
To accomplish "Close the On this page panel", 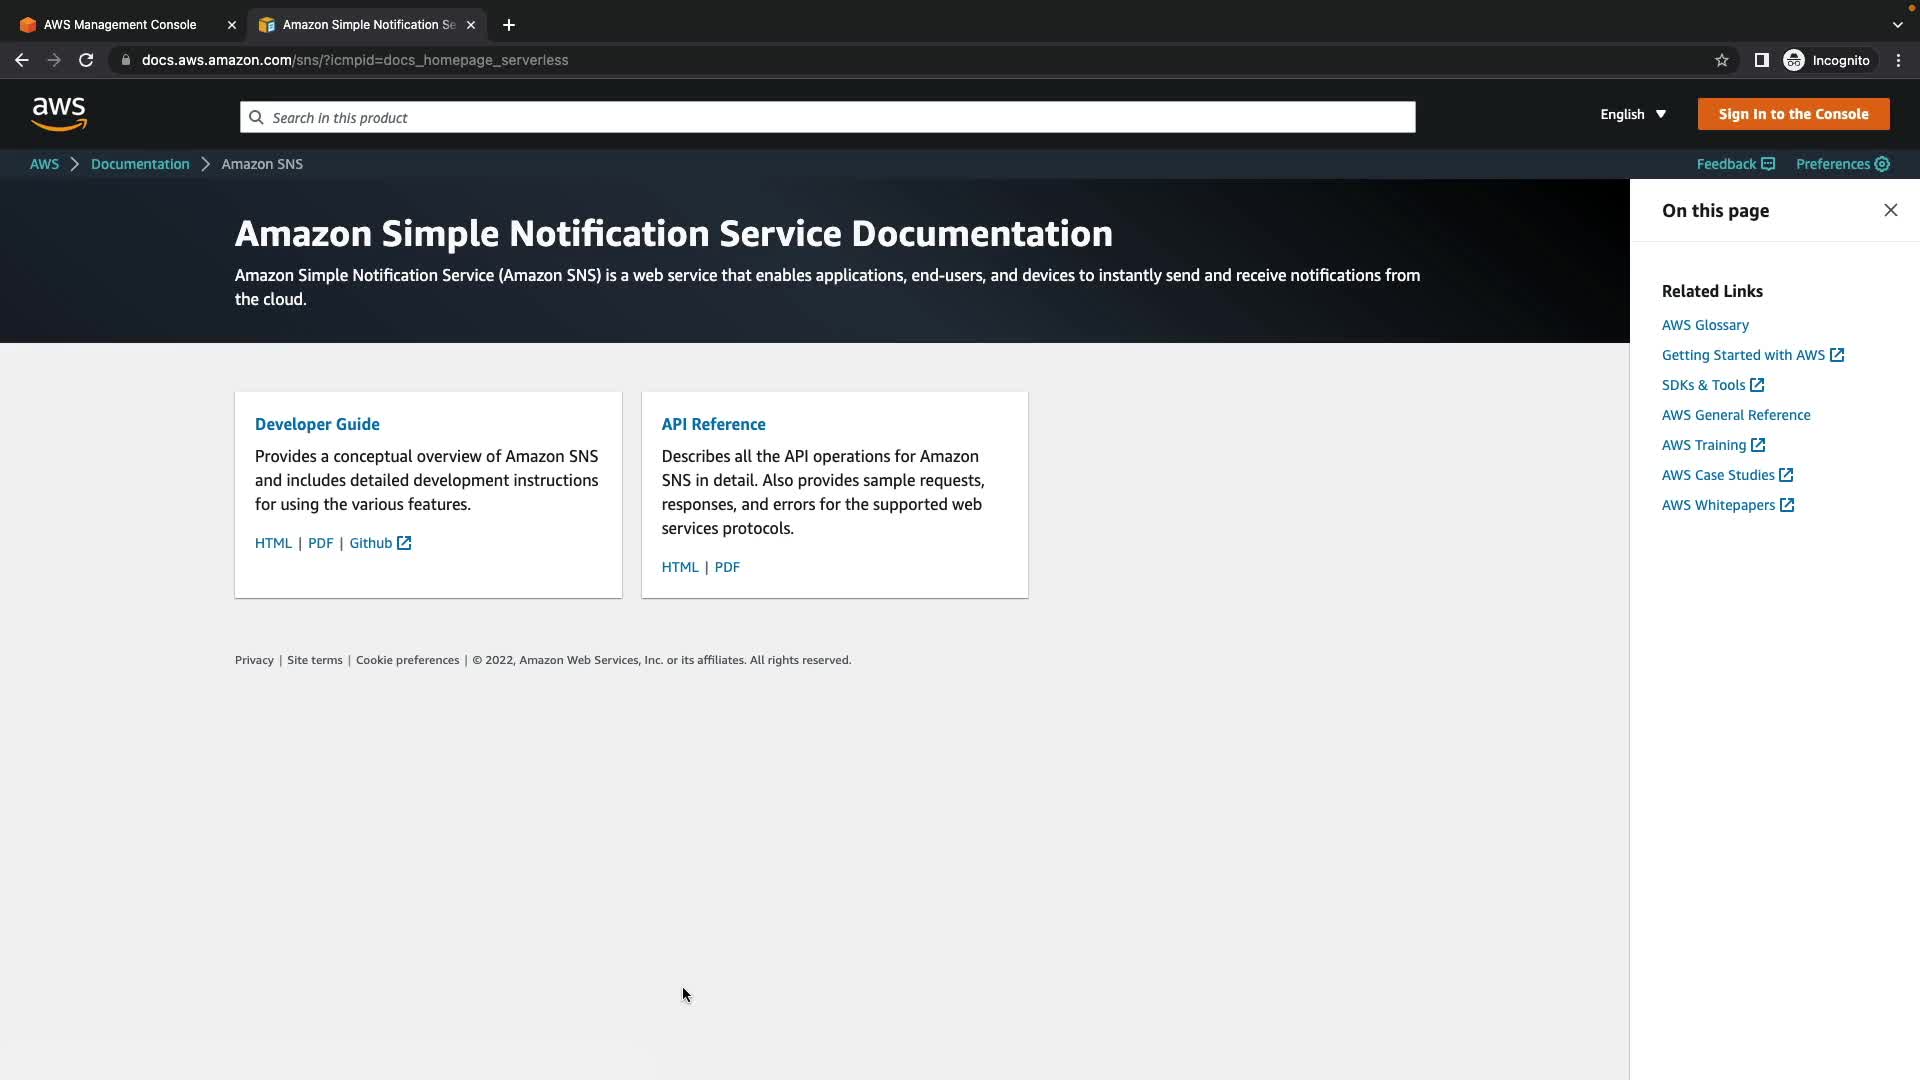I will [x=1890, y=210].
